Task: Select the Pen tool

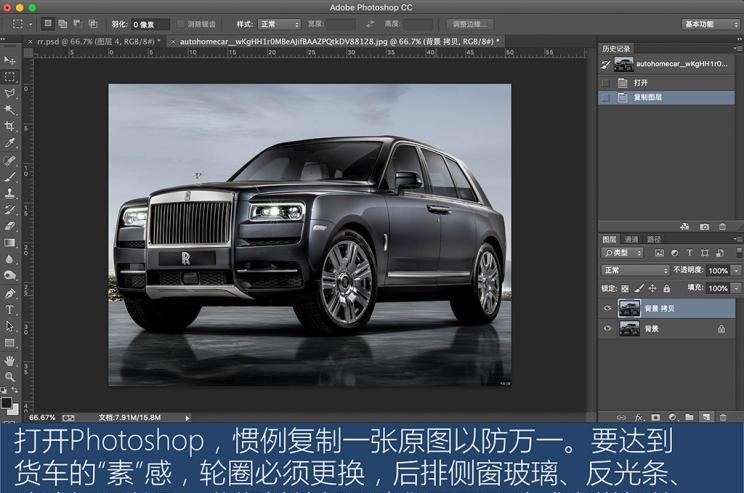Action: (x=9, y=294)
